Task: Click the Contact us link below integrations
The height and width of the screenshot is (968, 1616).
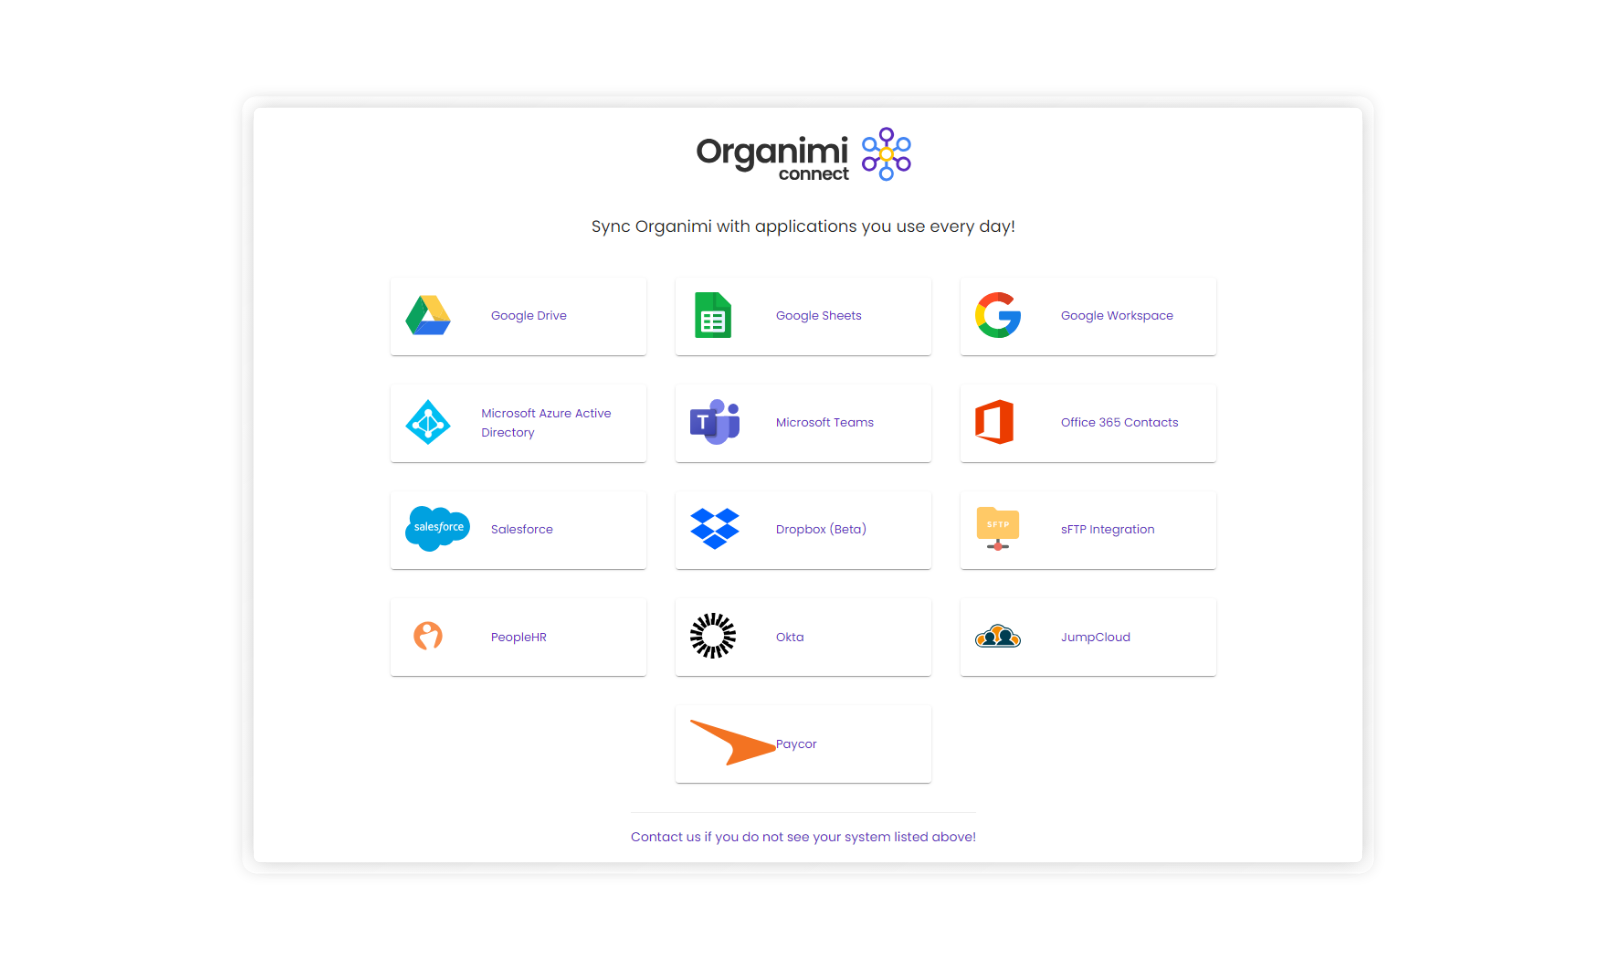Action: click(803, 837)
